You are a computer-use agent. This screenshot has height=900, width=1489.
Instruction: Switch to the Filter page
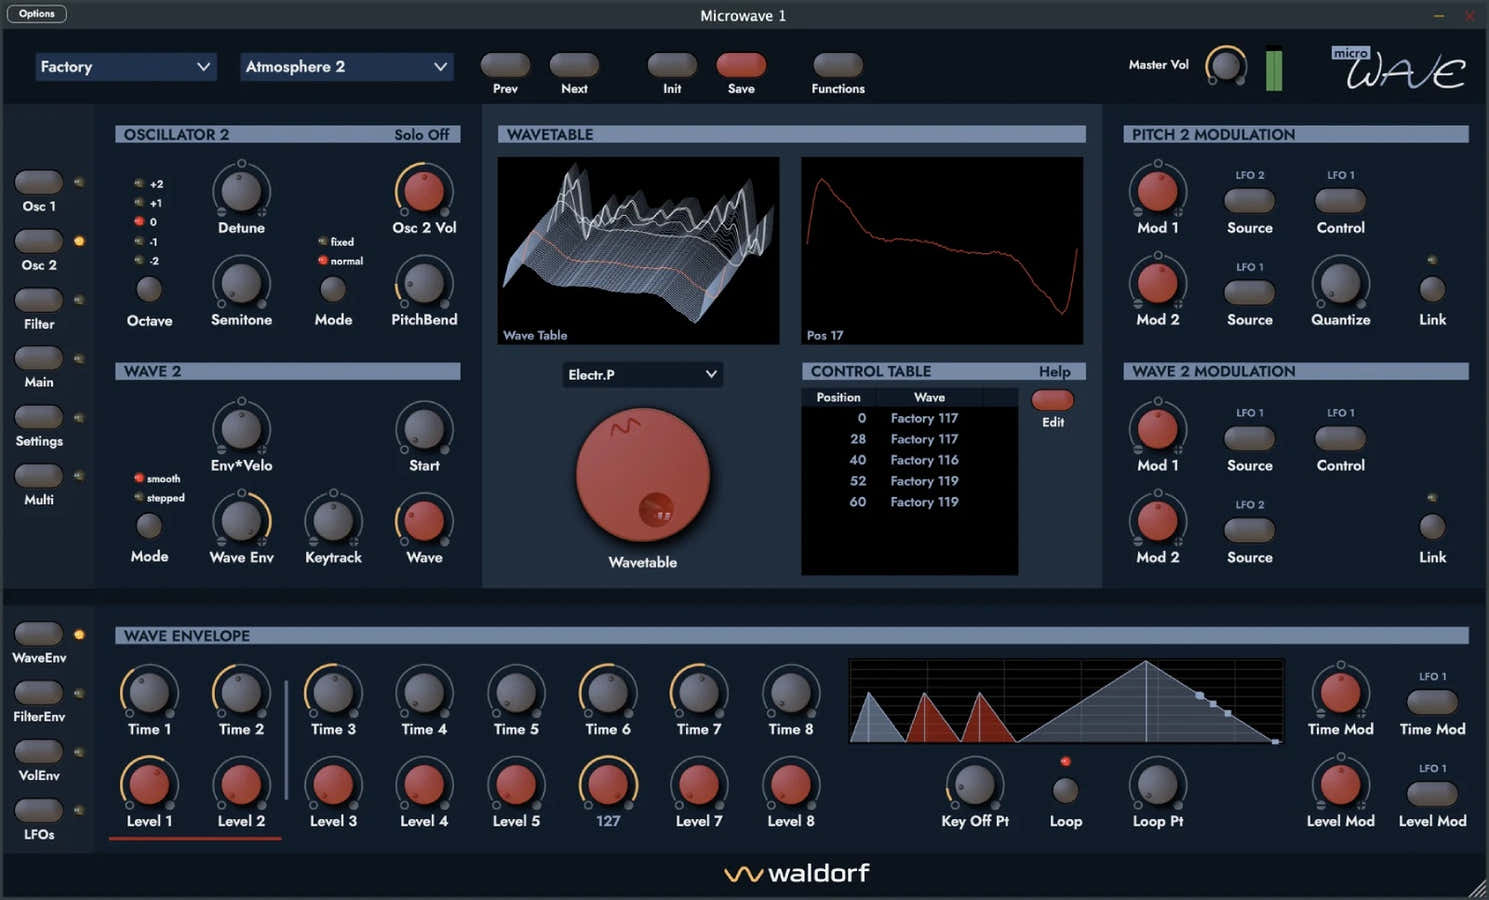point(39,300)
